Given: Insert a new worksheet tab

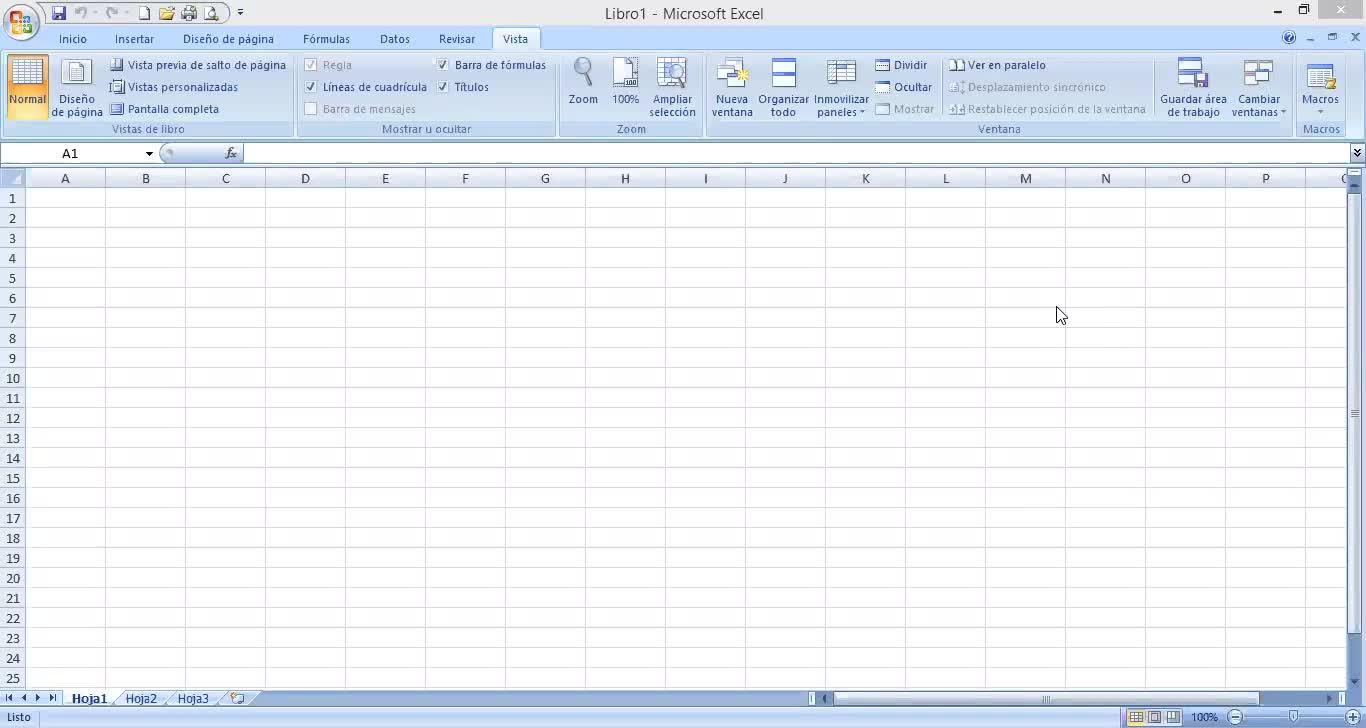Looking at the screenshot, I should [x=237, y=698].
